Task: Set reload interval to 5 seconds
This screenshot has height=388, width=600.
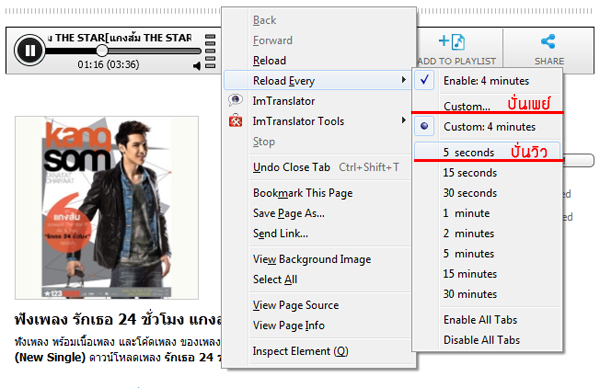Action: pos(487,152)
